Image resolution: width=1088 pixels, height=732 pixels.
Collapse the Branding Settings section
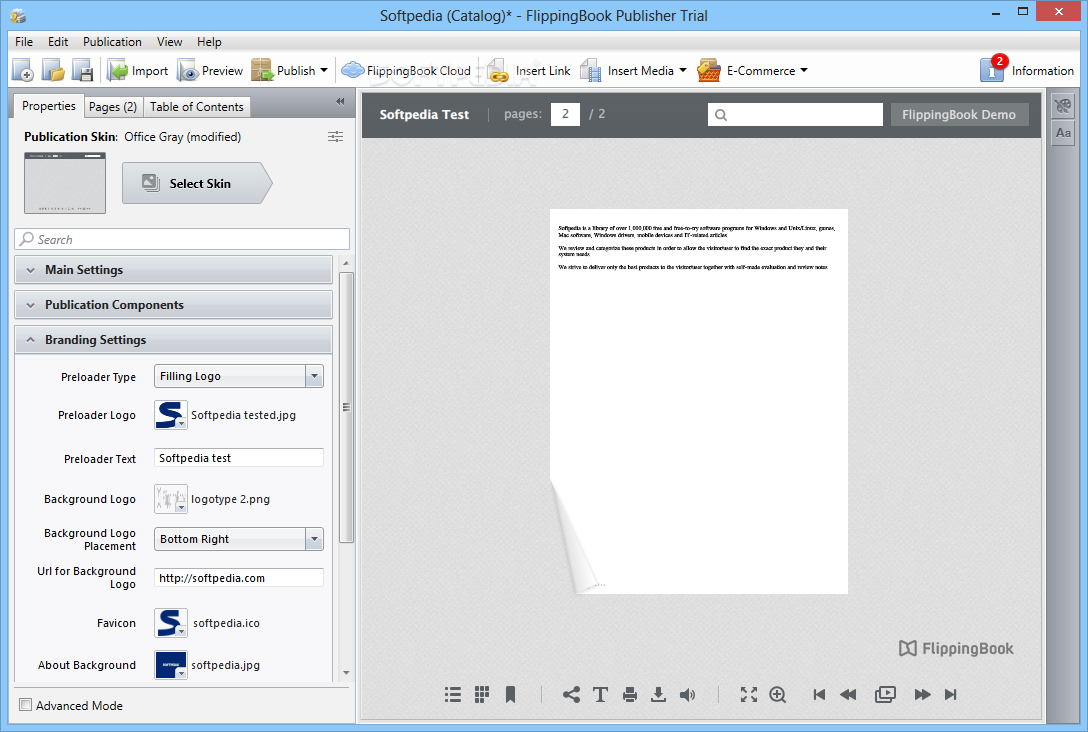[x=173, y=340]
